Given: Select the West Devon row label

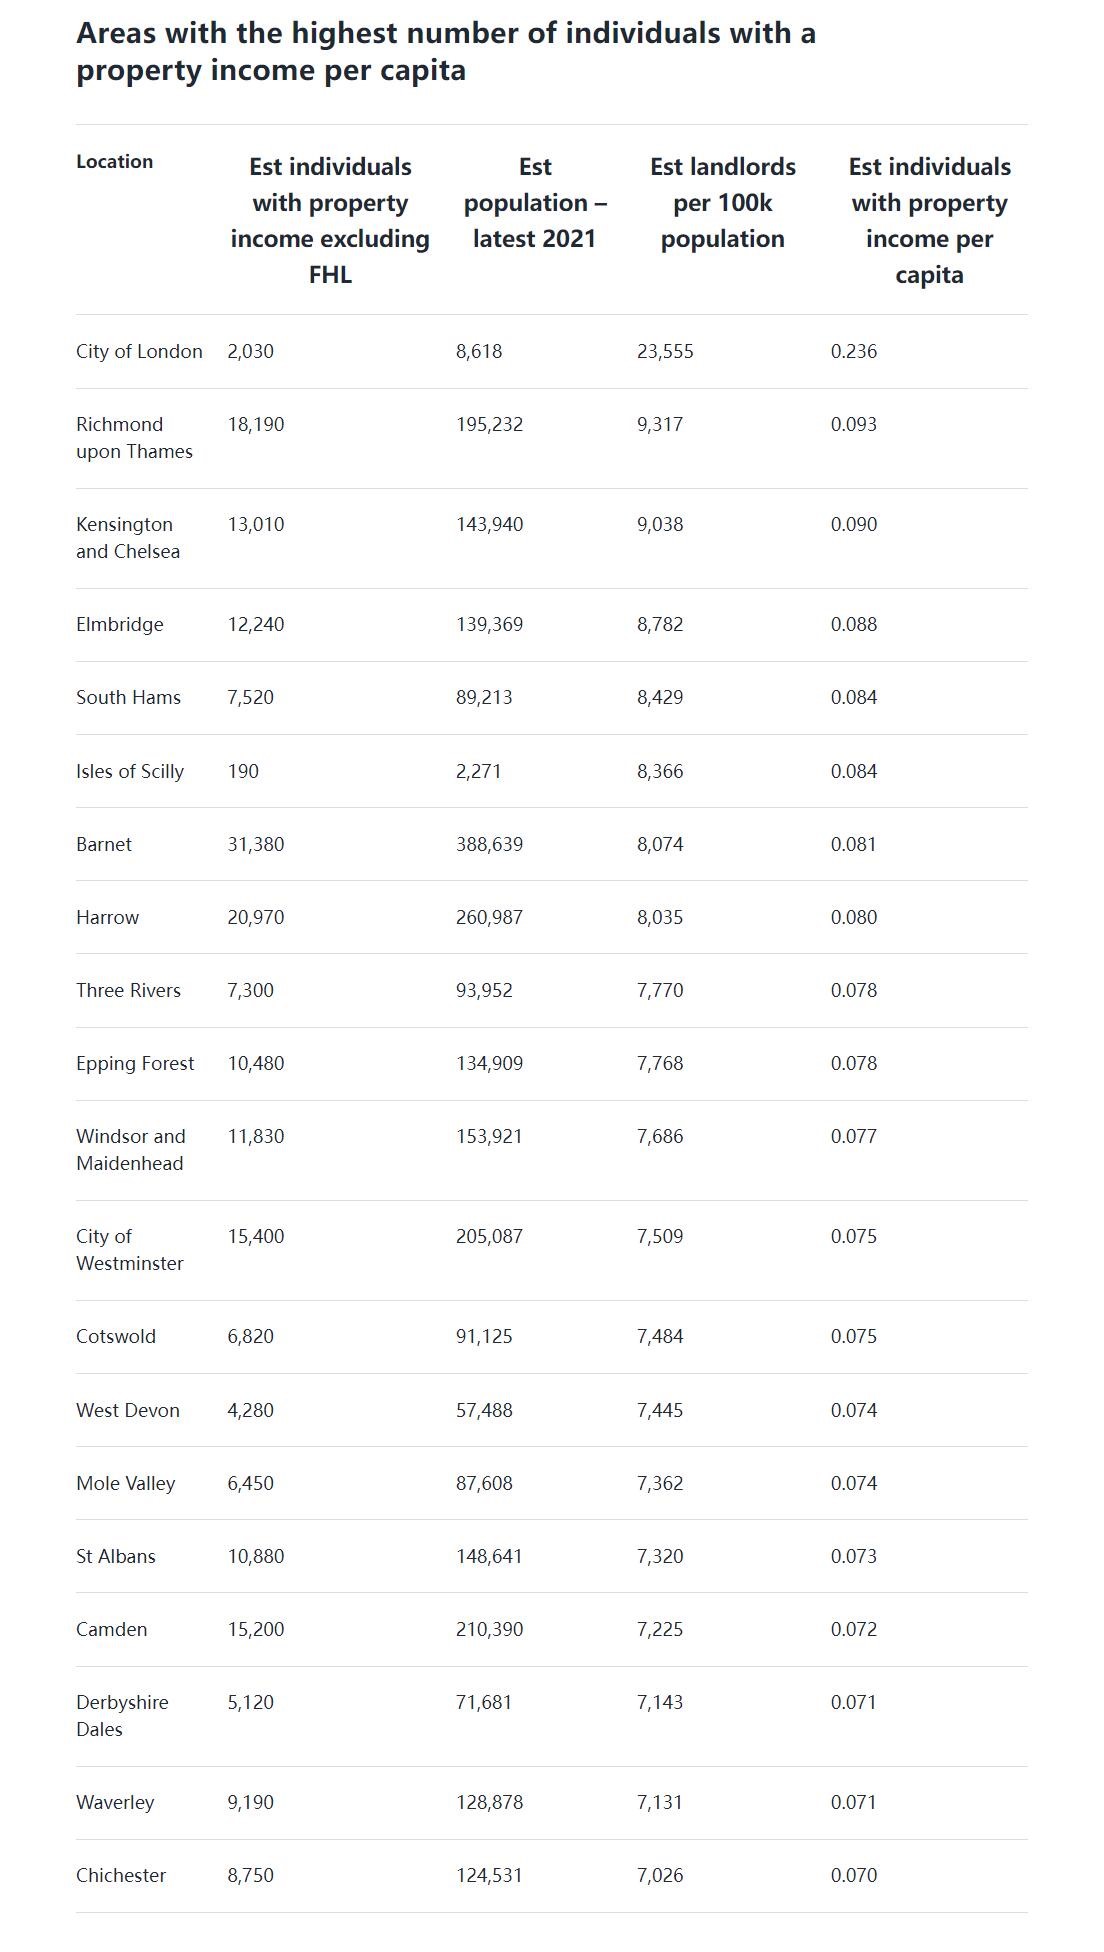Looking at the screenshot, I should 128,1411.
